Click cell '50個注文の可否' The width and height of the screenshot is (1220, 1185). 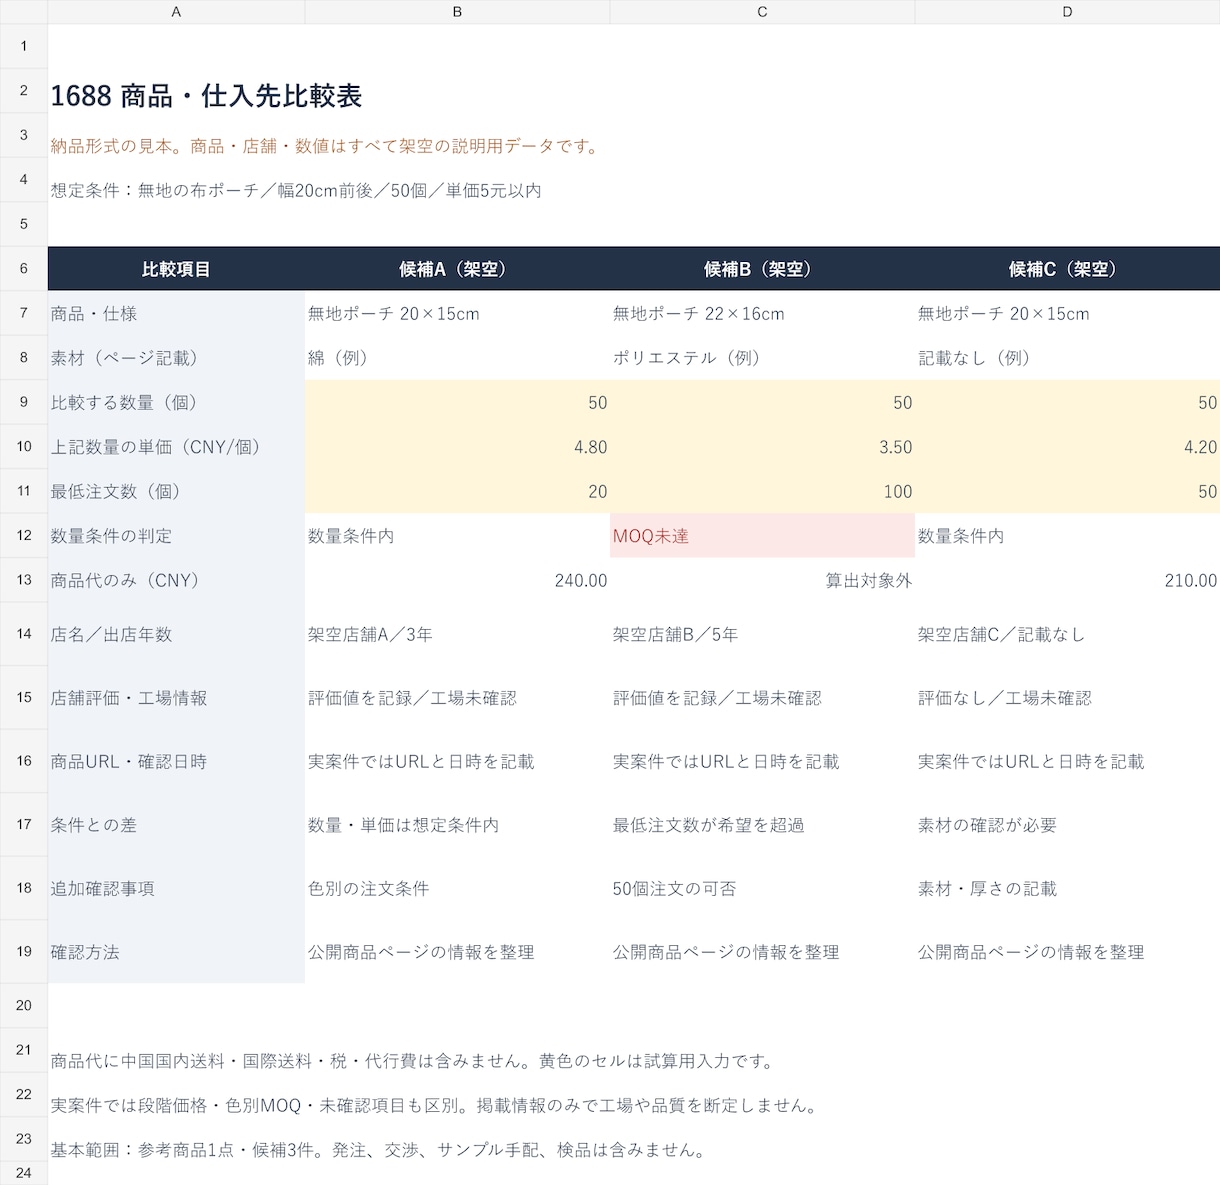click(x=762, y=888)
